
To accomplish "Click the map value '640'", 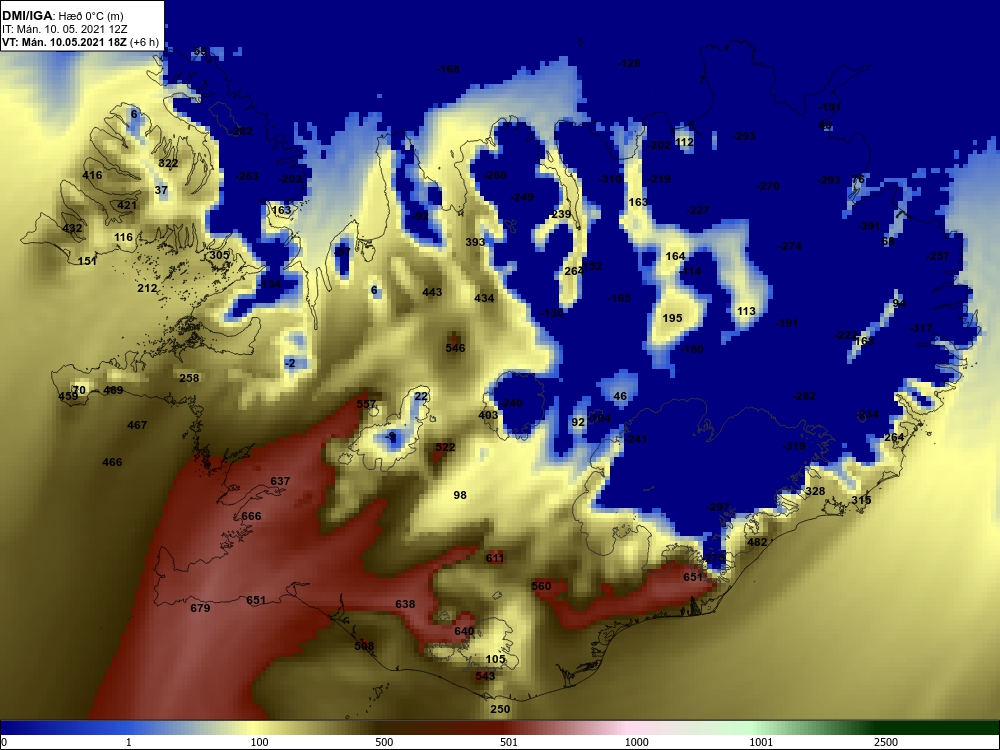I will click(x=464, y=631).
